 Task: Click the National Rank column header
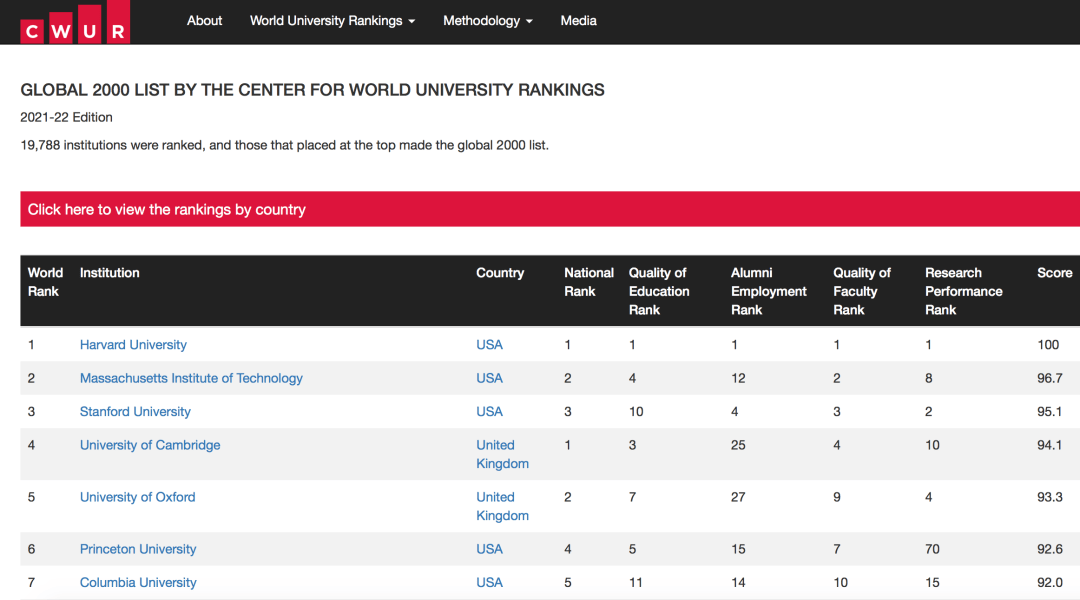pyautogui.click(x=589, y=282)
